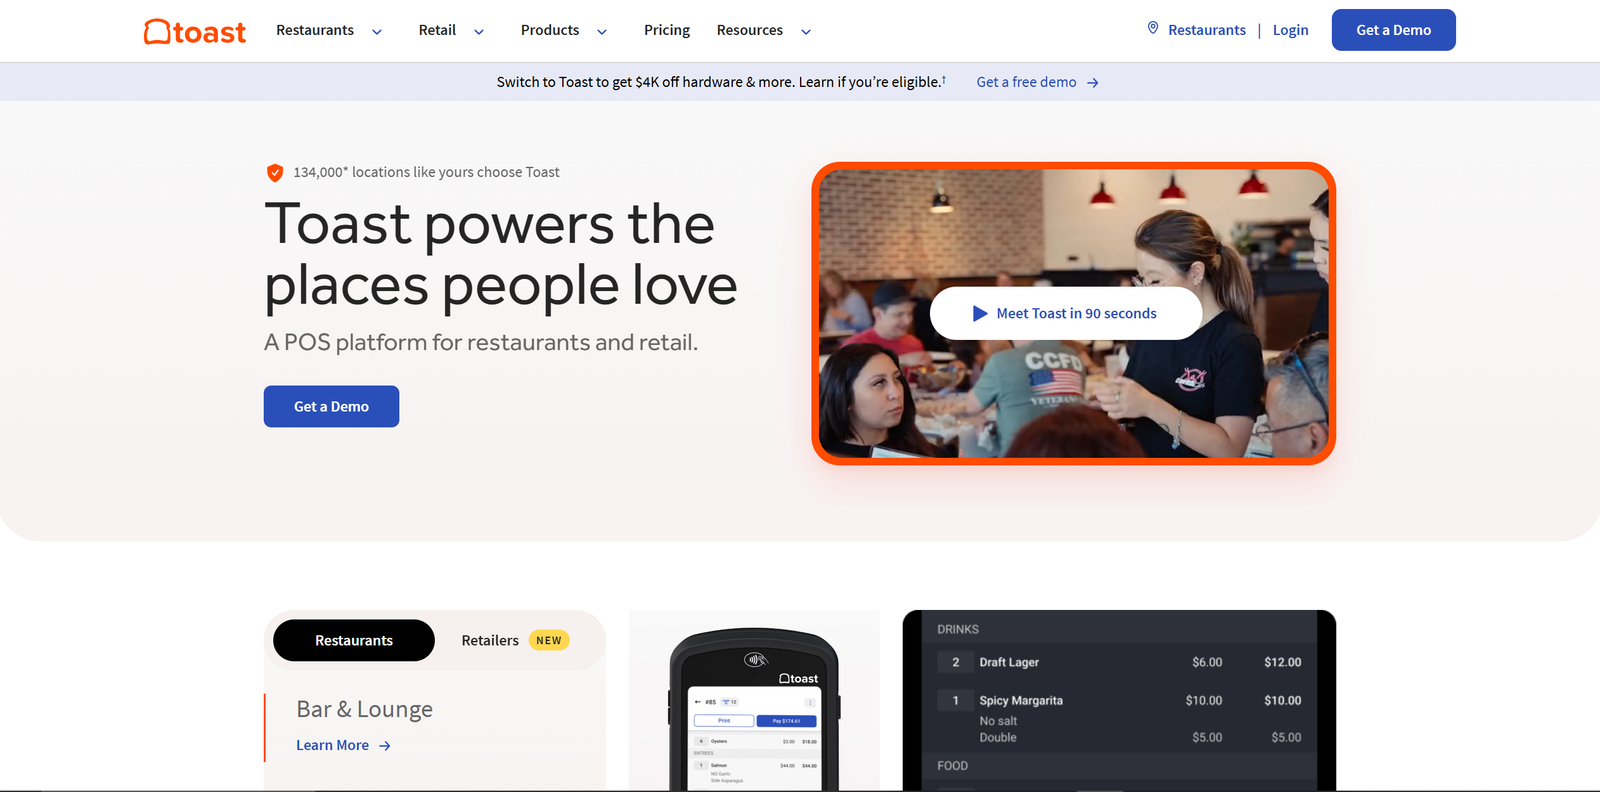This screenshot has width=1600, height=792.
Task: Select the Bar & Lounge item
Action: (x=365, y=709)
